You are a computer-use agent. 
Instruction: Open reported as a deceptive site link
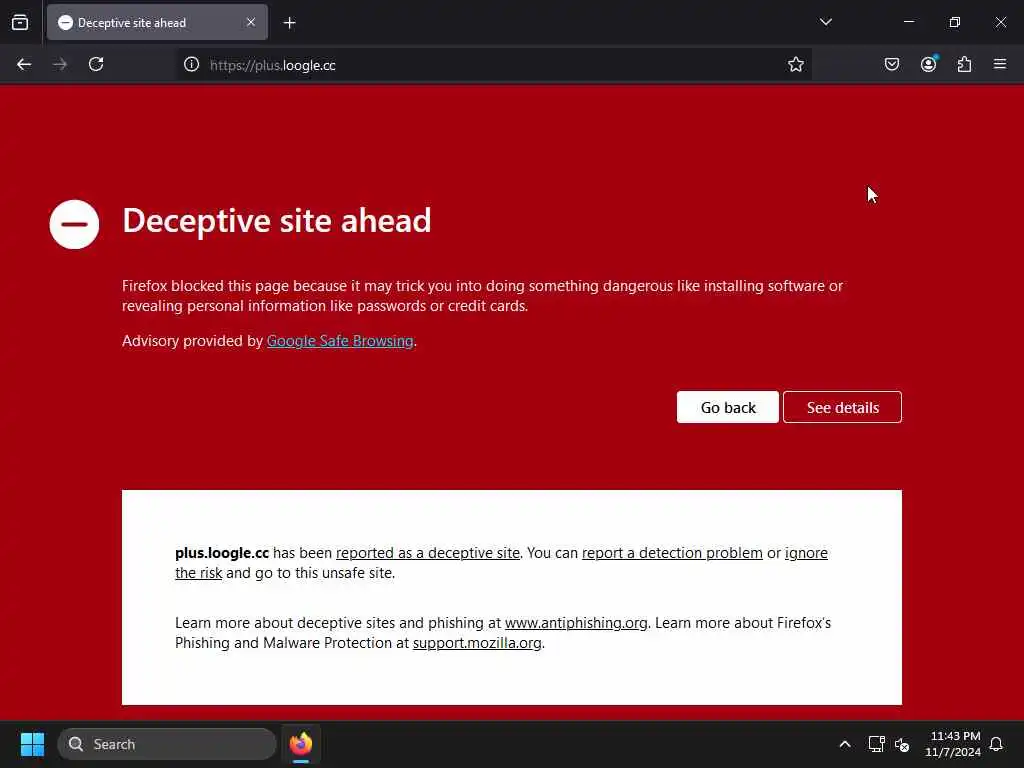tap(428, 553)
